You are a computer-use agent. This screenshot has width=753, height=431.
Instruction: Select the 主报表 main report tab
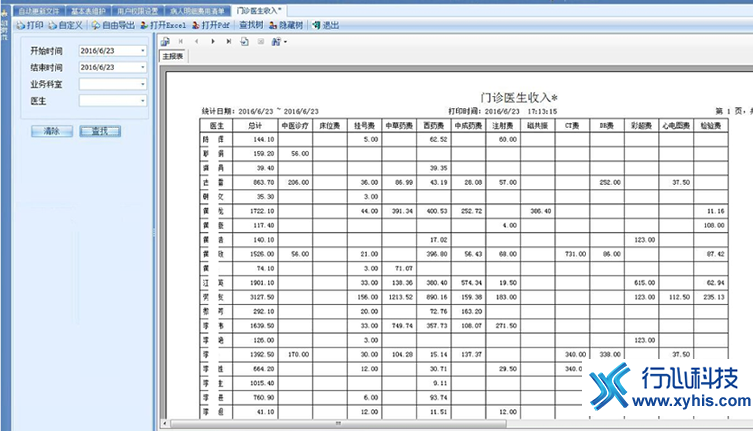coord(173,56)
